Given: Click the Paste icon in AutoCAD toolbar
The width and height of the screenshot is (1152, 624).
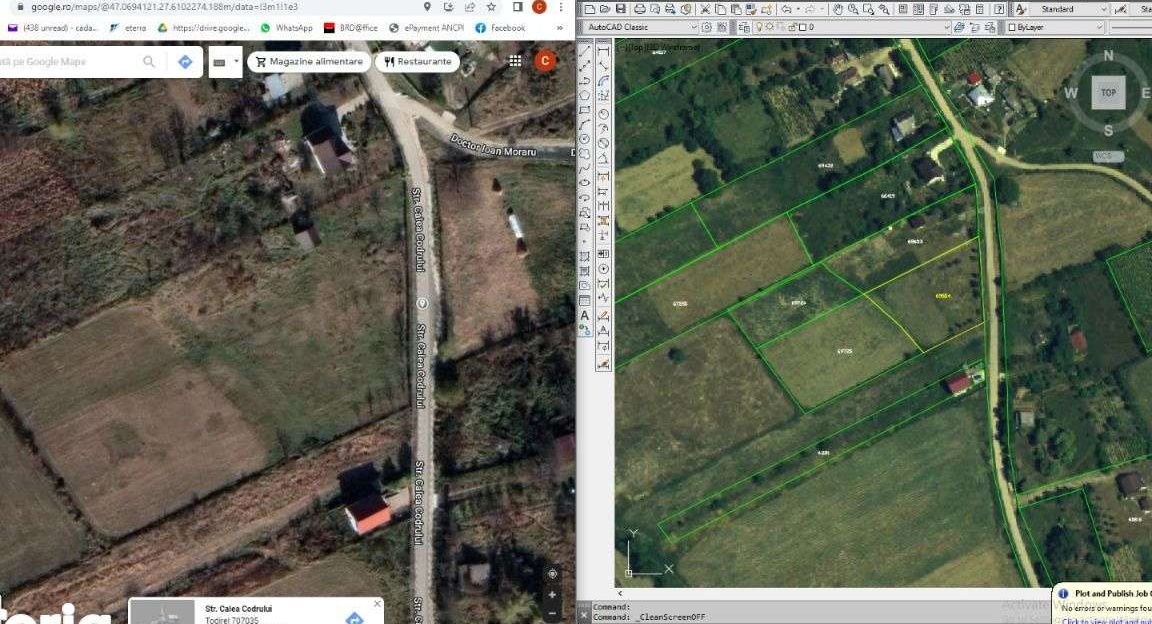Looking at the screenshot, I should pos(735,9).
